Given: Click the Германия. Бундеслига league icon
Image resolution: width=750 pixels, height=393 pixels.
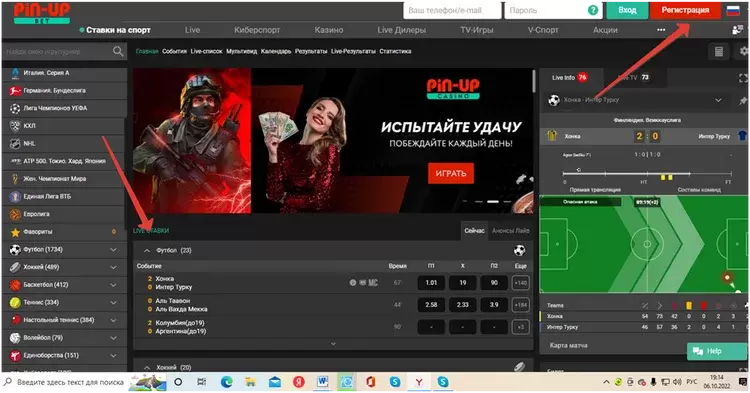Looking at the screenshot, I should 15,91.
